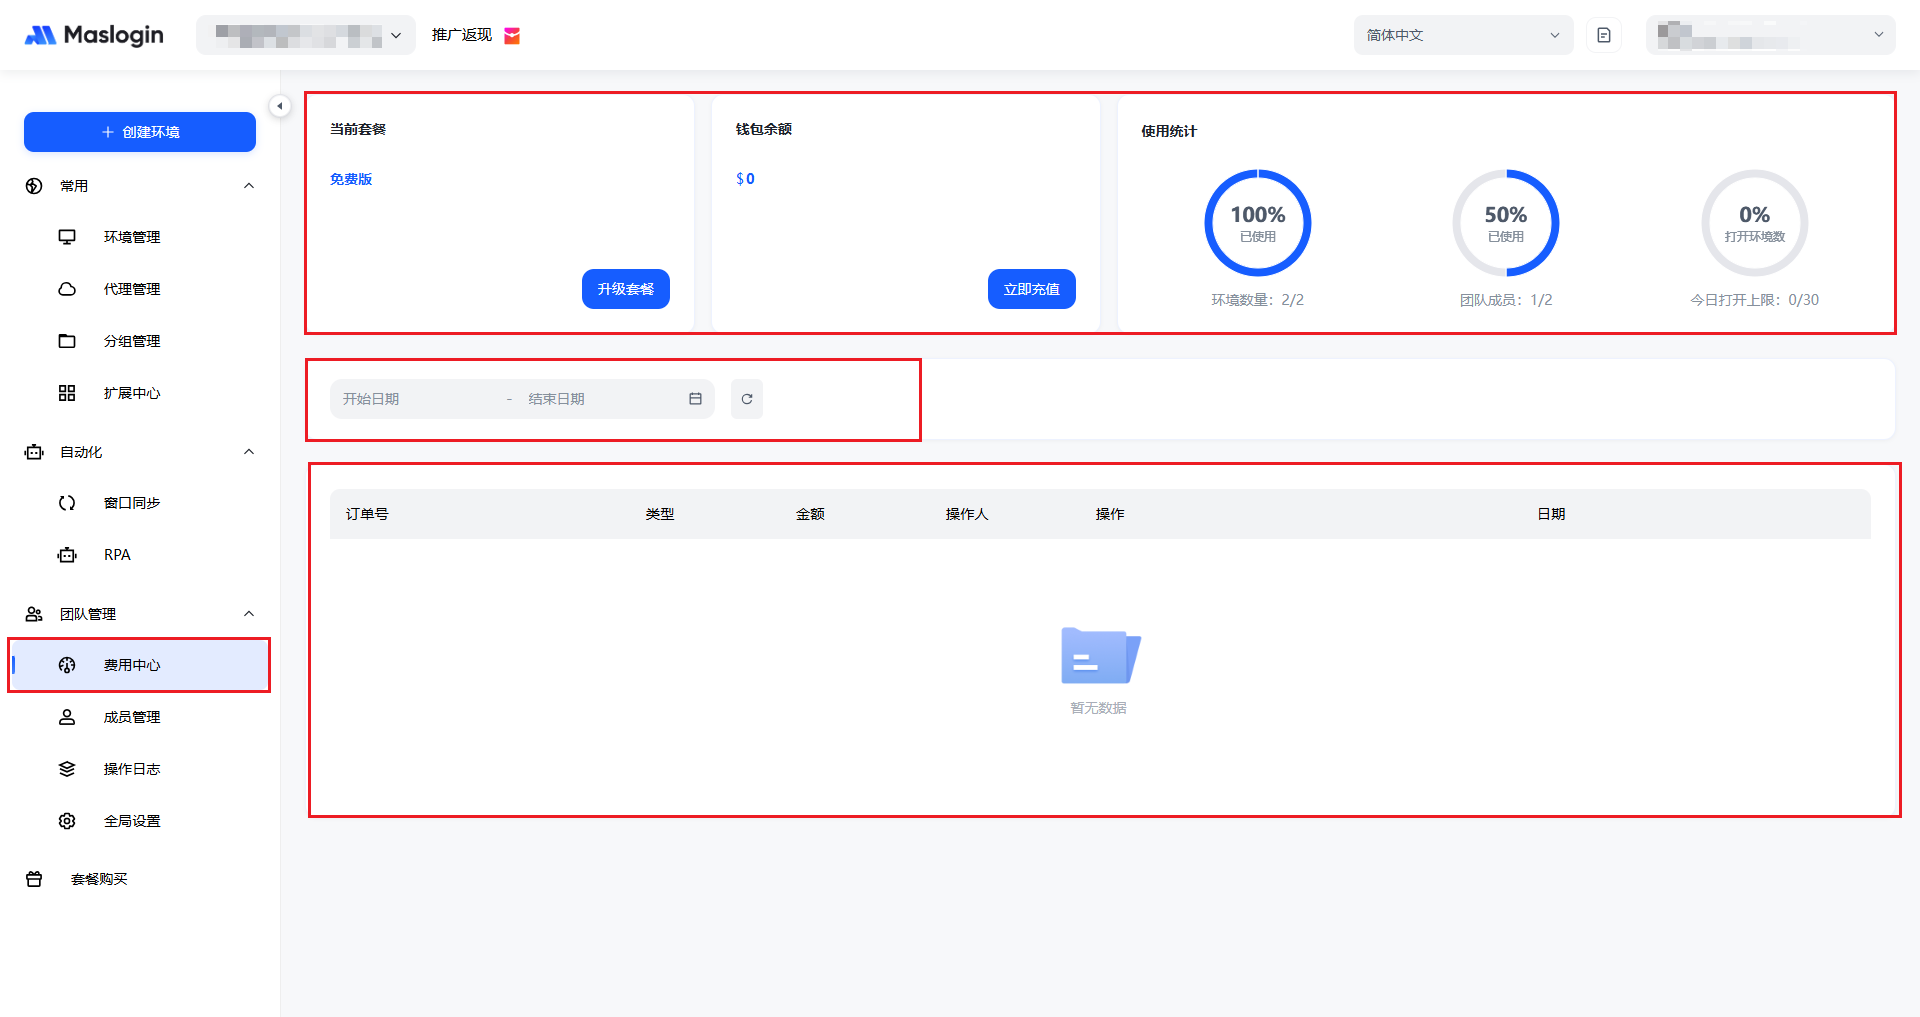Screen dimensions: 1920x1017
Task: Click the 升级套餐 button
Action: pos(625,289)
